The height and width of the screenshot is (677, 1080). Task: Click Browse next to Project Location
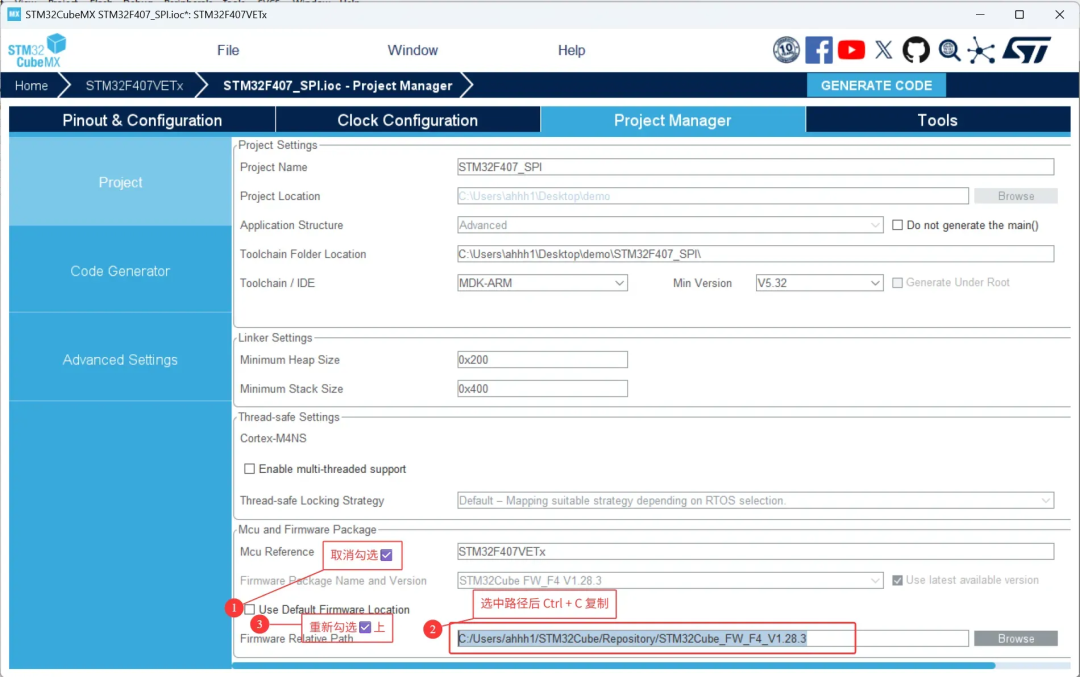tap(1016, 196)
